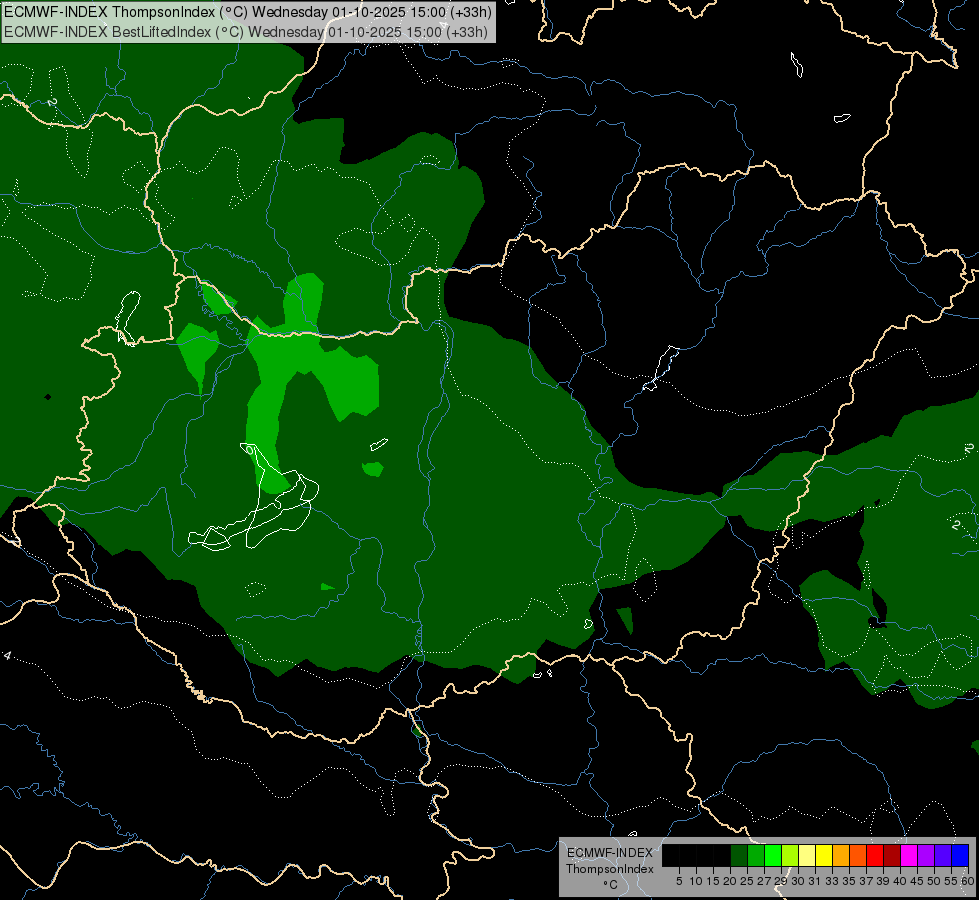Select the pale yellow 30–31 legend swatch

tap(807, 855)
